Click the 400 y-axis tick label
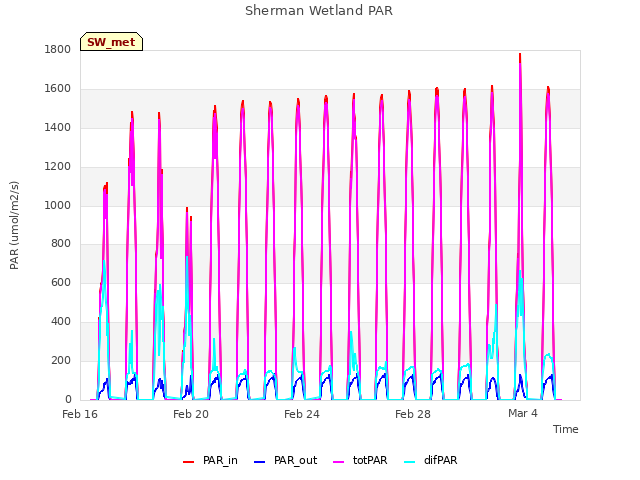The width and height of the screenshot is (640, 480). pyautogui.click(x=61, y=322)
